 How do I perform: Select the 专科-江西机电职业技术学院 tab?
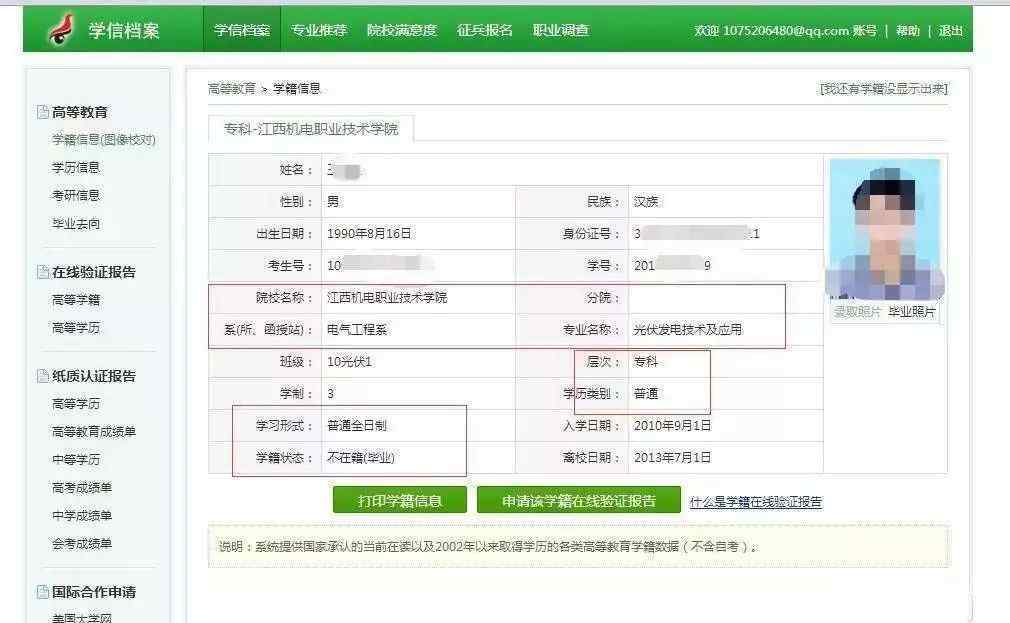pyautogui.click(x=311, y=129)
